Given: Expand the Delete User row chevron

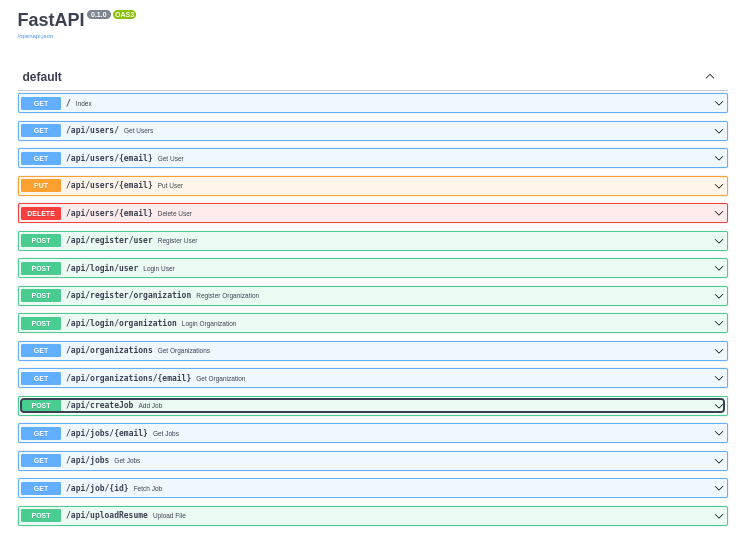Looking at the screenshot, I should (x=719, y=213).
